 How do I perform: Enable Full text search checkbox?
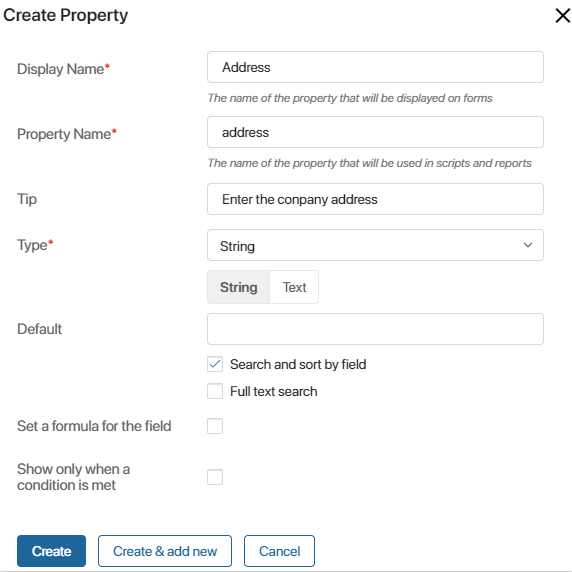point(215,391)
